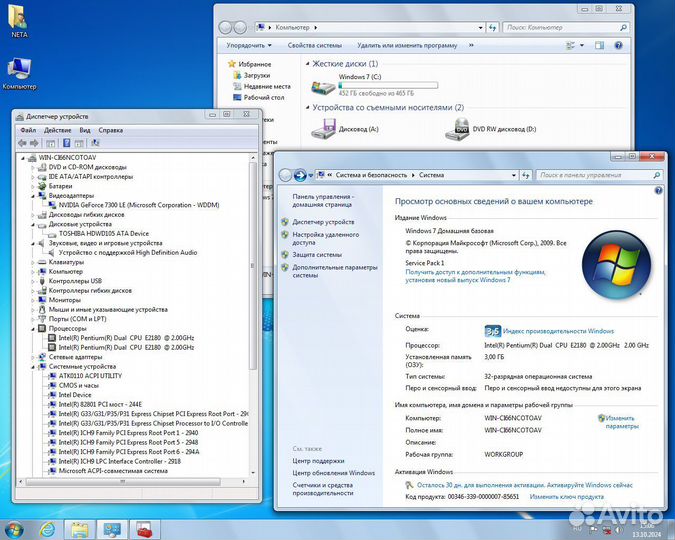Click the Поиск: Компьютер search field
675x540 pixels.
point(565,28)
